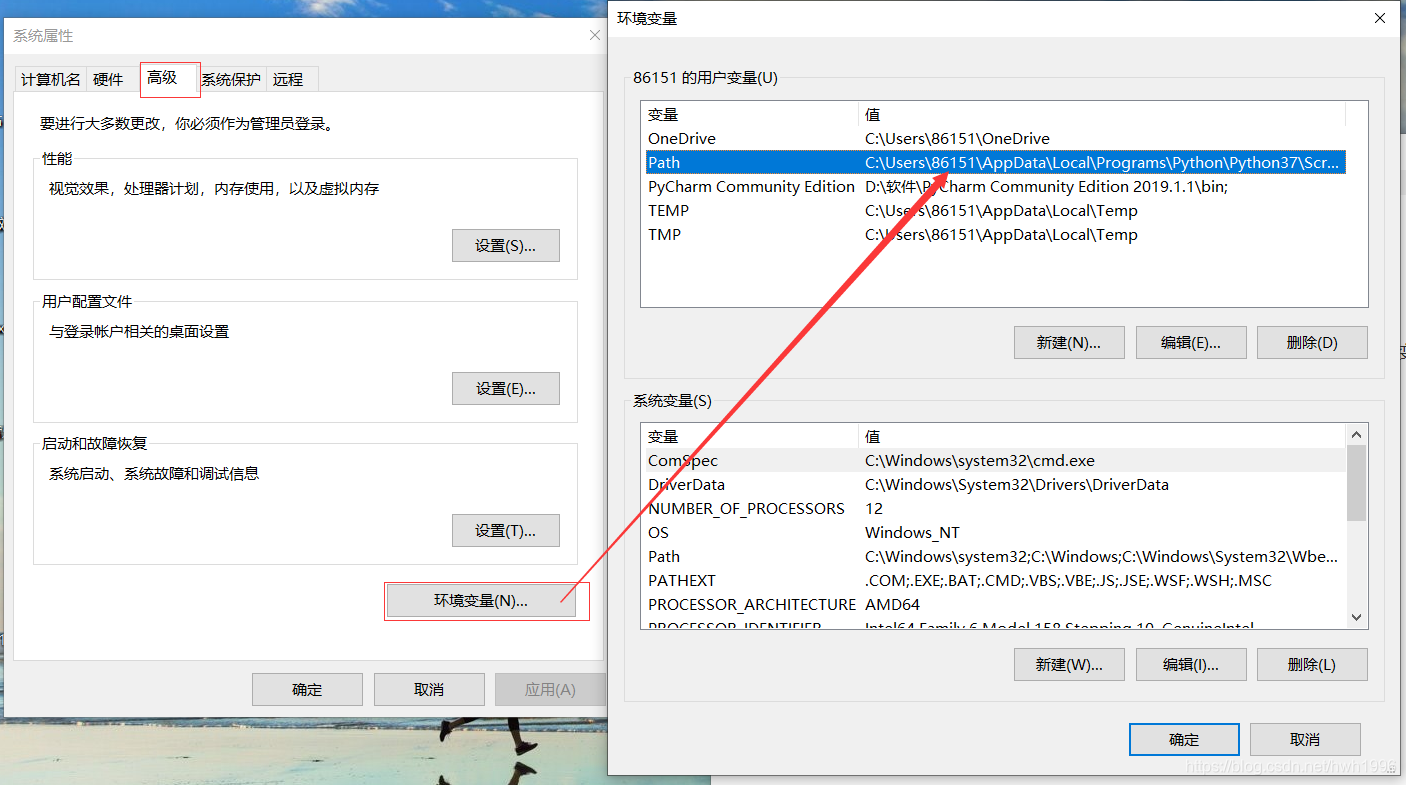Click 编辑(E)... for user variables

[x=1191, y=342]
